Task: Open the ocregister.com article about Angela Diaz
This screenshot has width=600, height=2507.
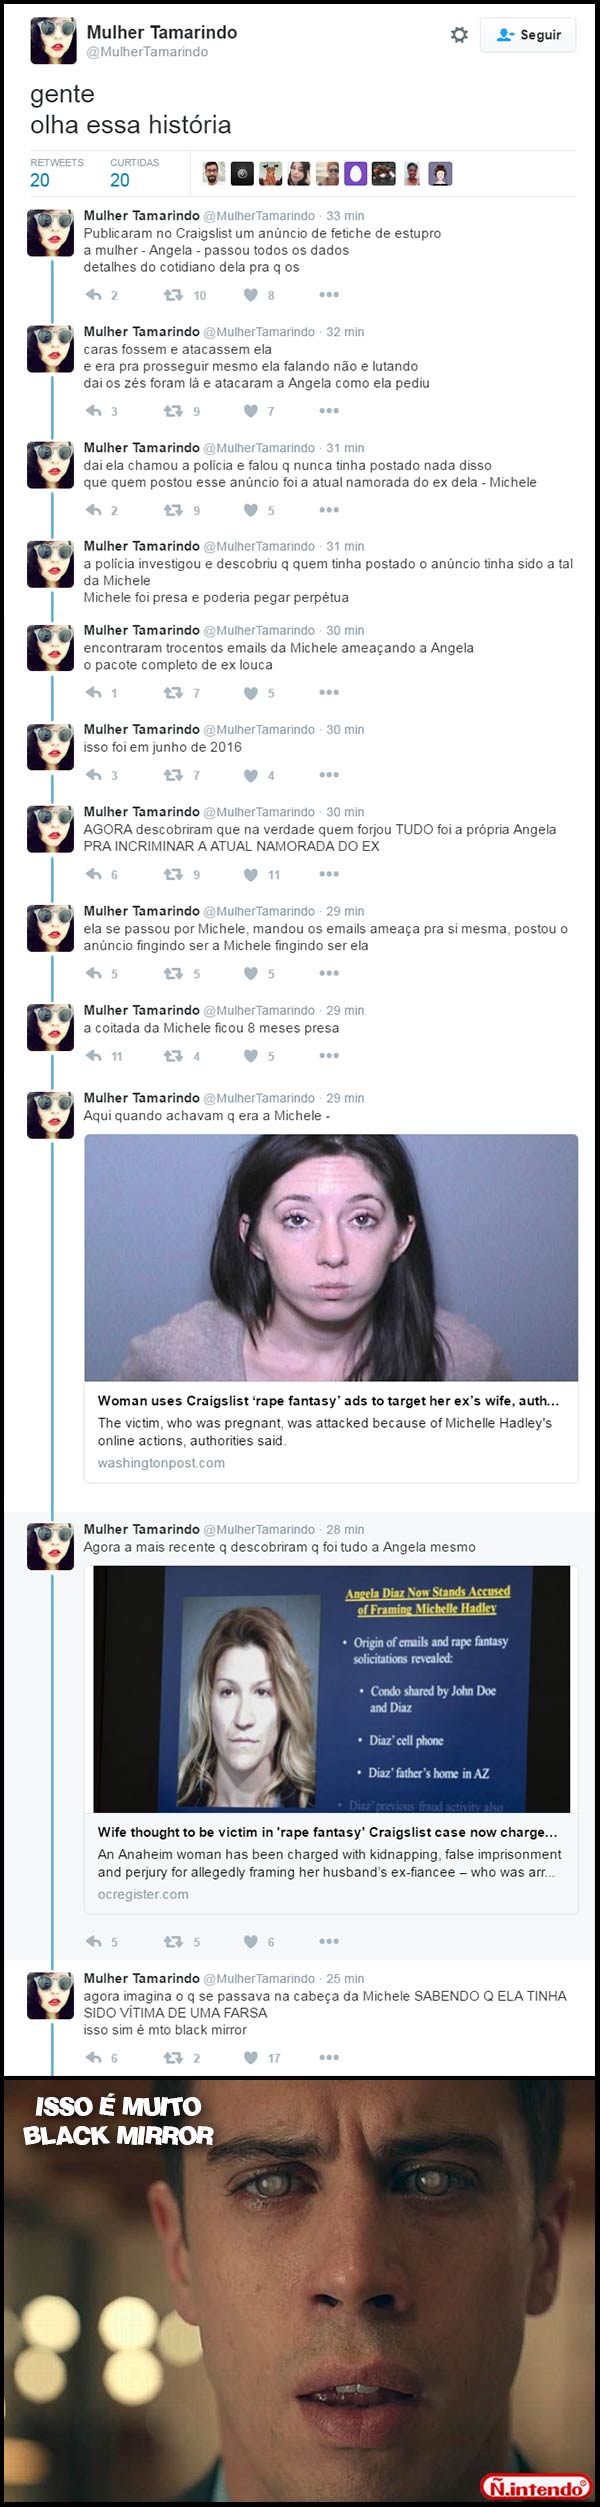Action: tap(331, 1740)
